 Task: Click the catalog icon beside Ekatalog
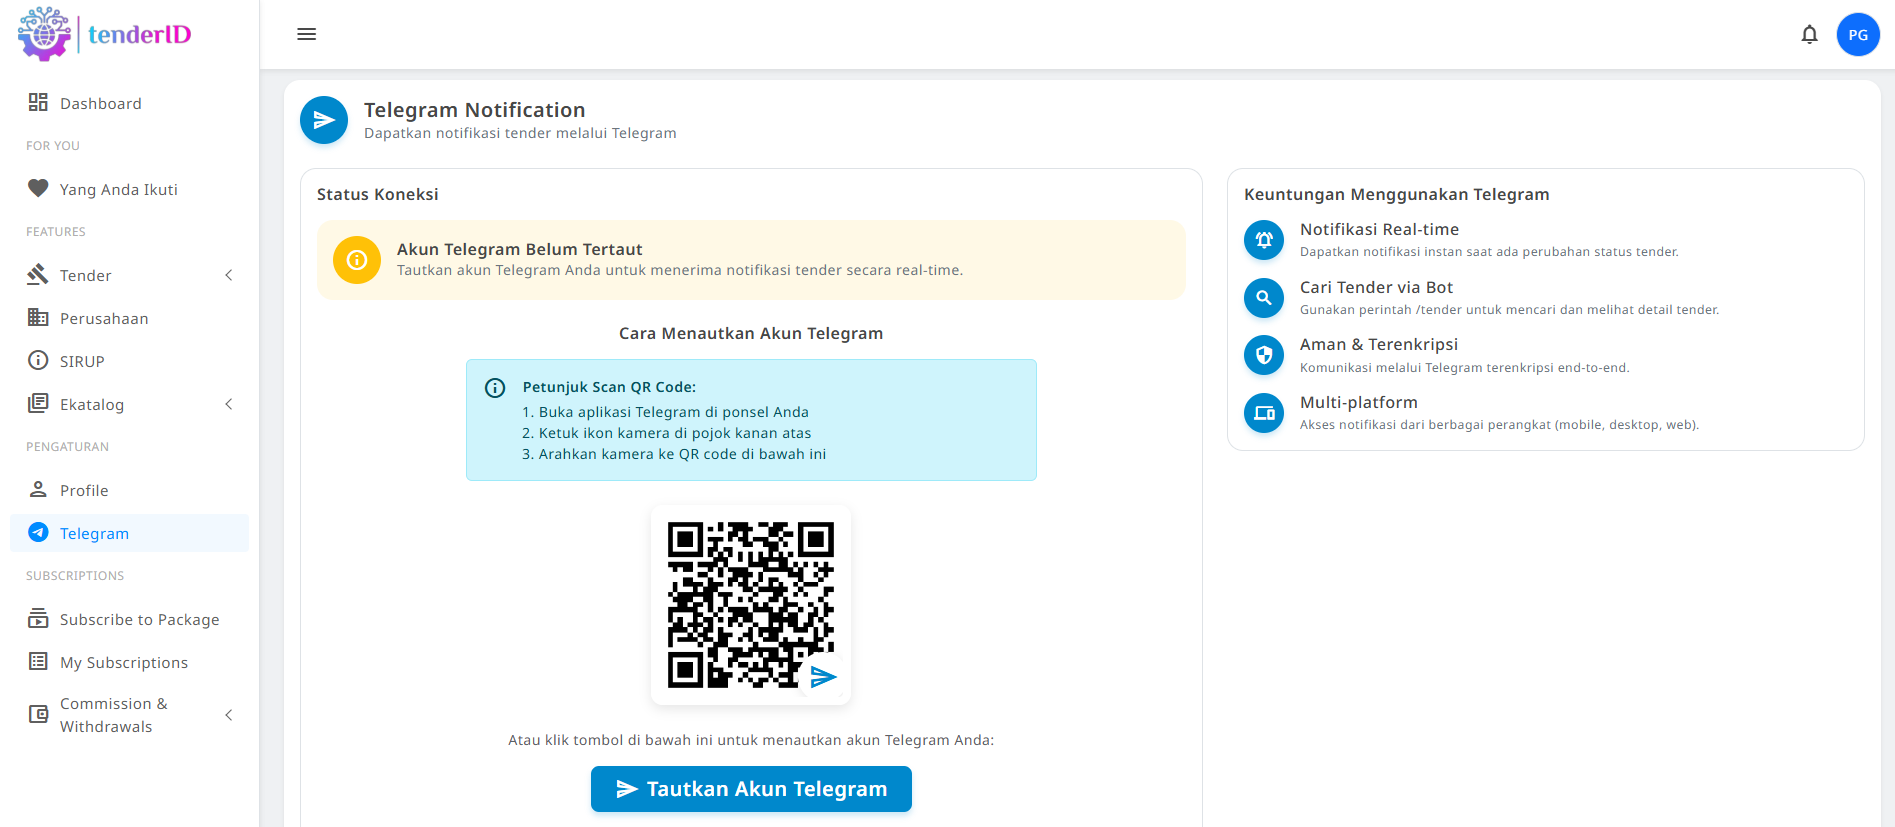coord(38,403)
